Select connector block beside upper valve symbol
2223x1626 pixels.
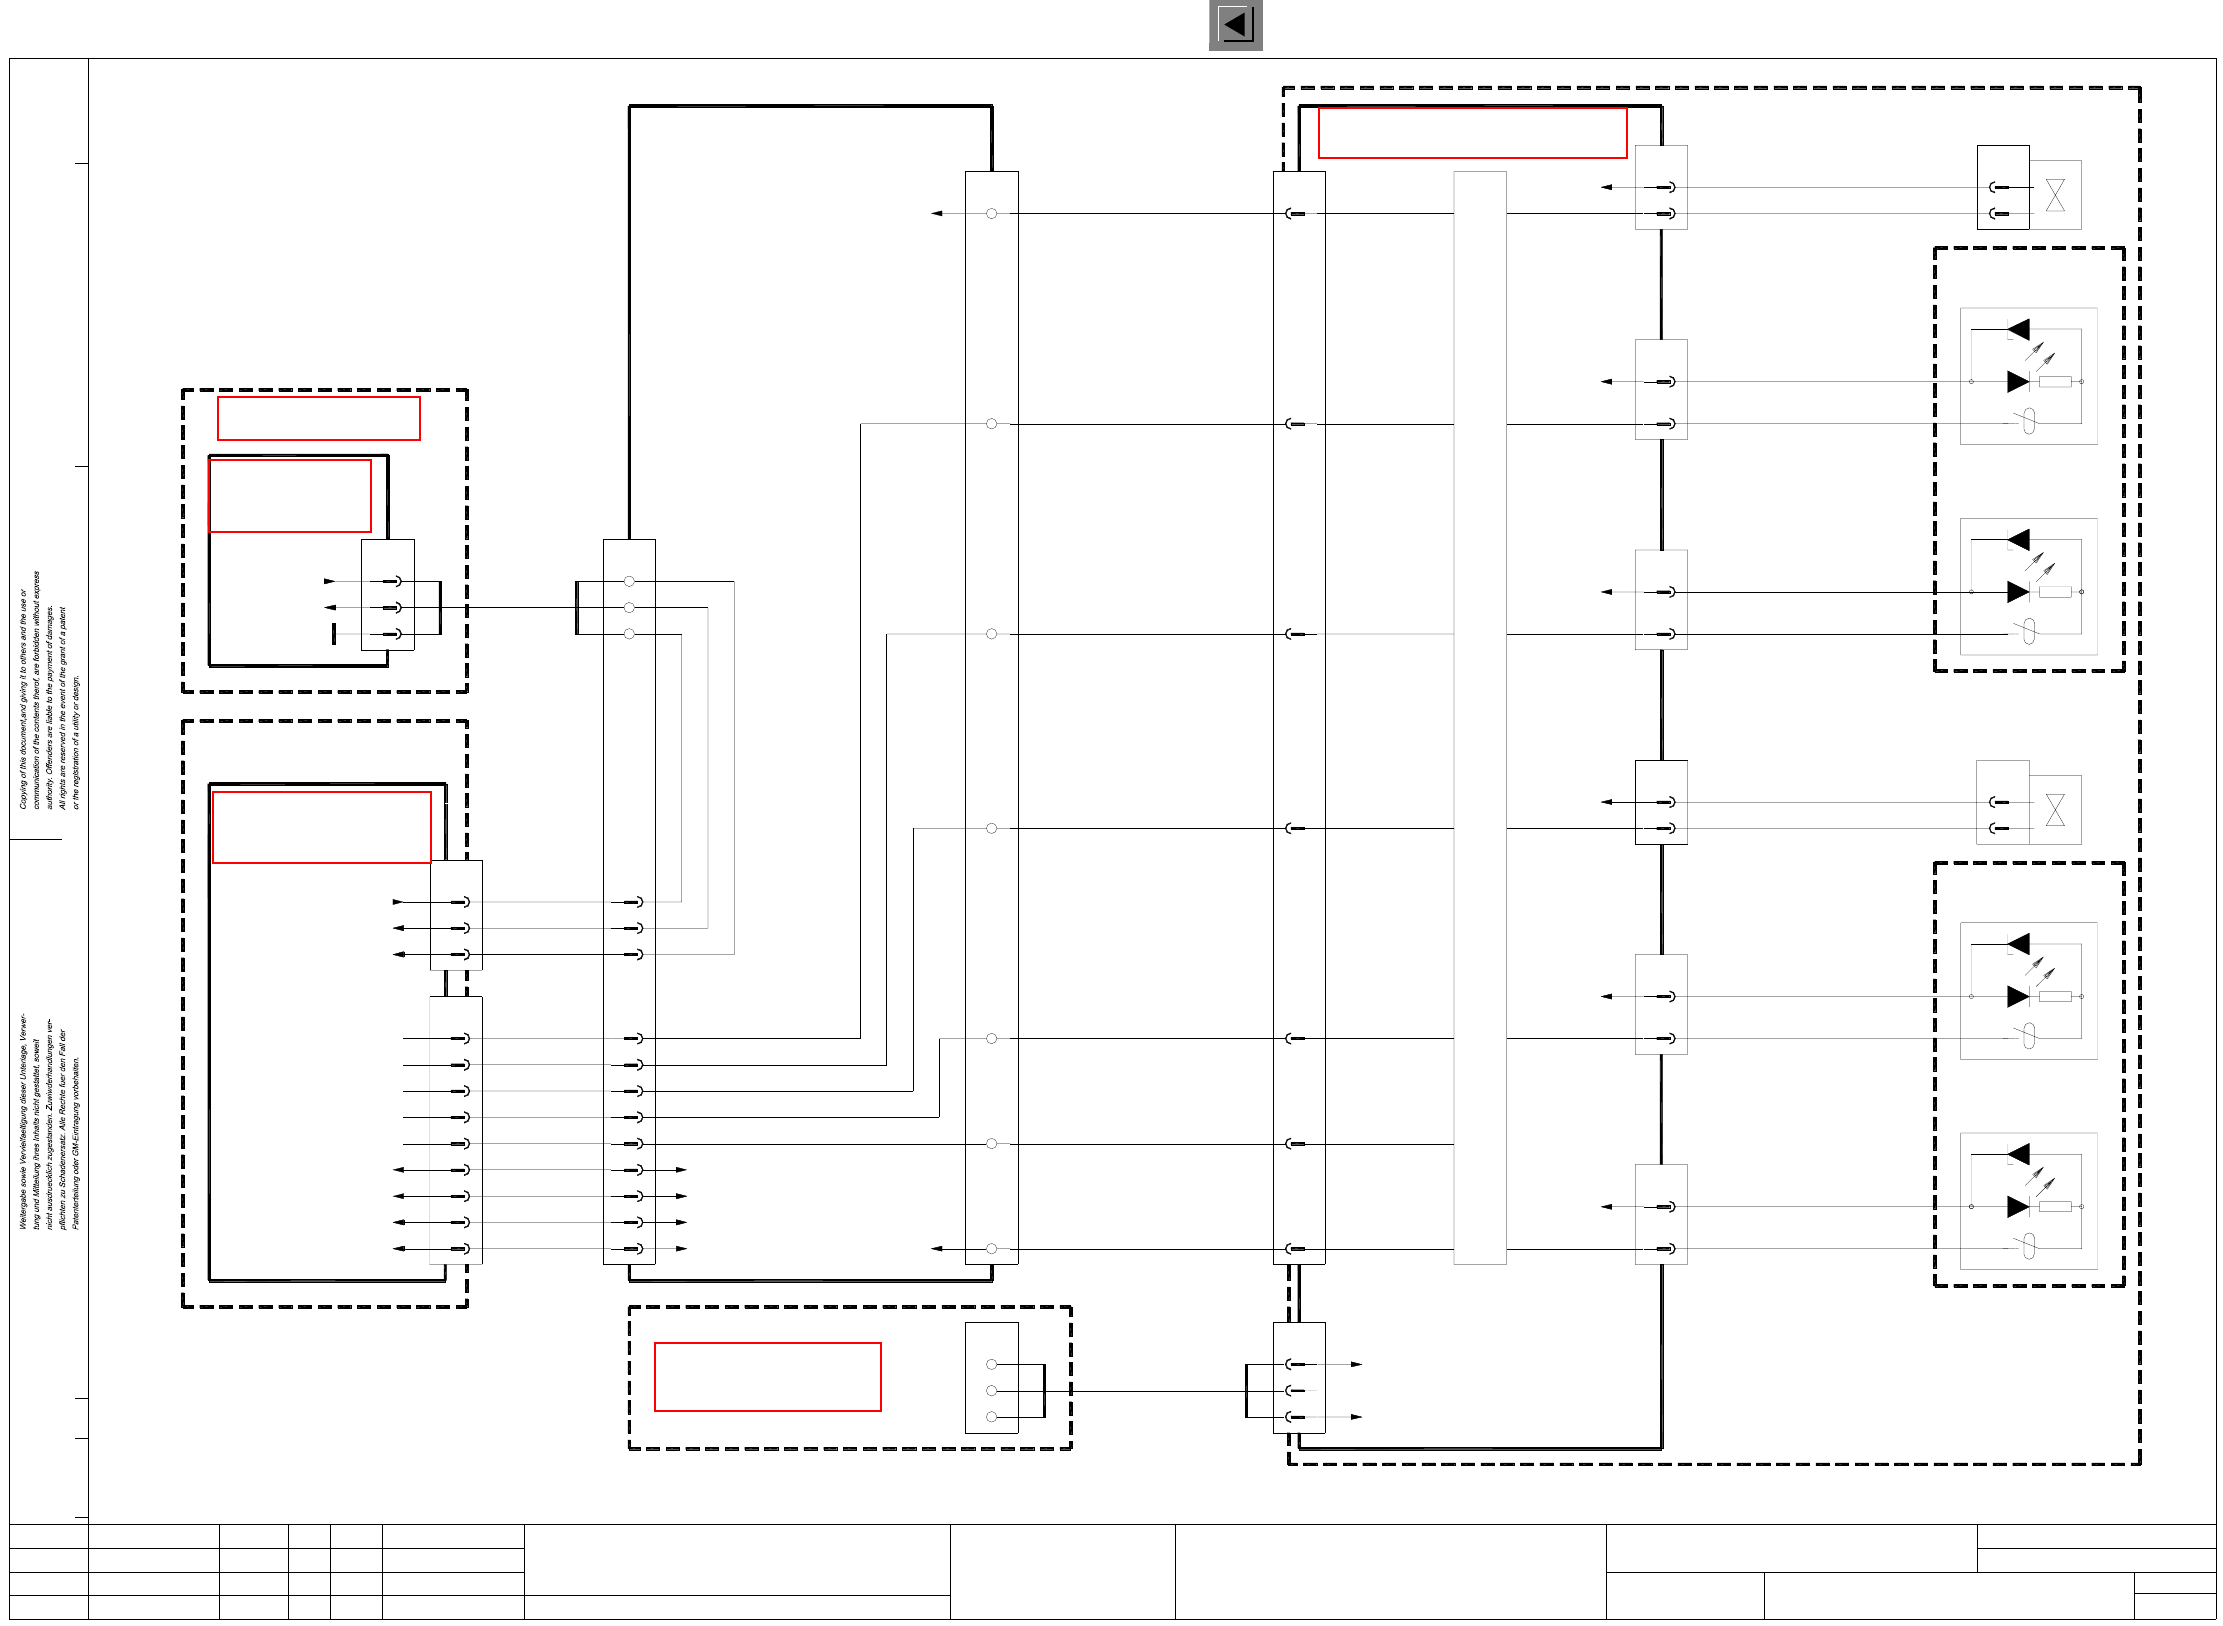pyautogui.click(x=2002, y=187)
